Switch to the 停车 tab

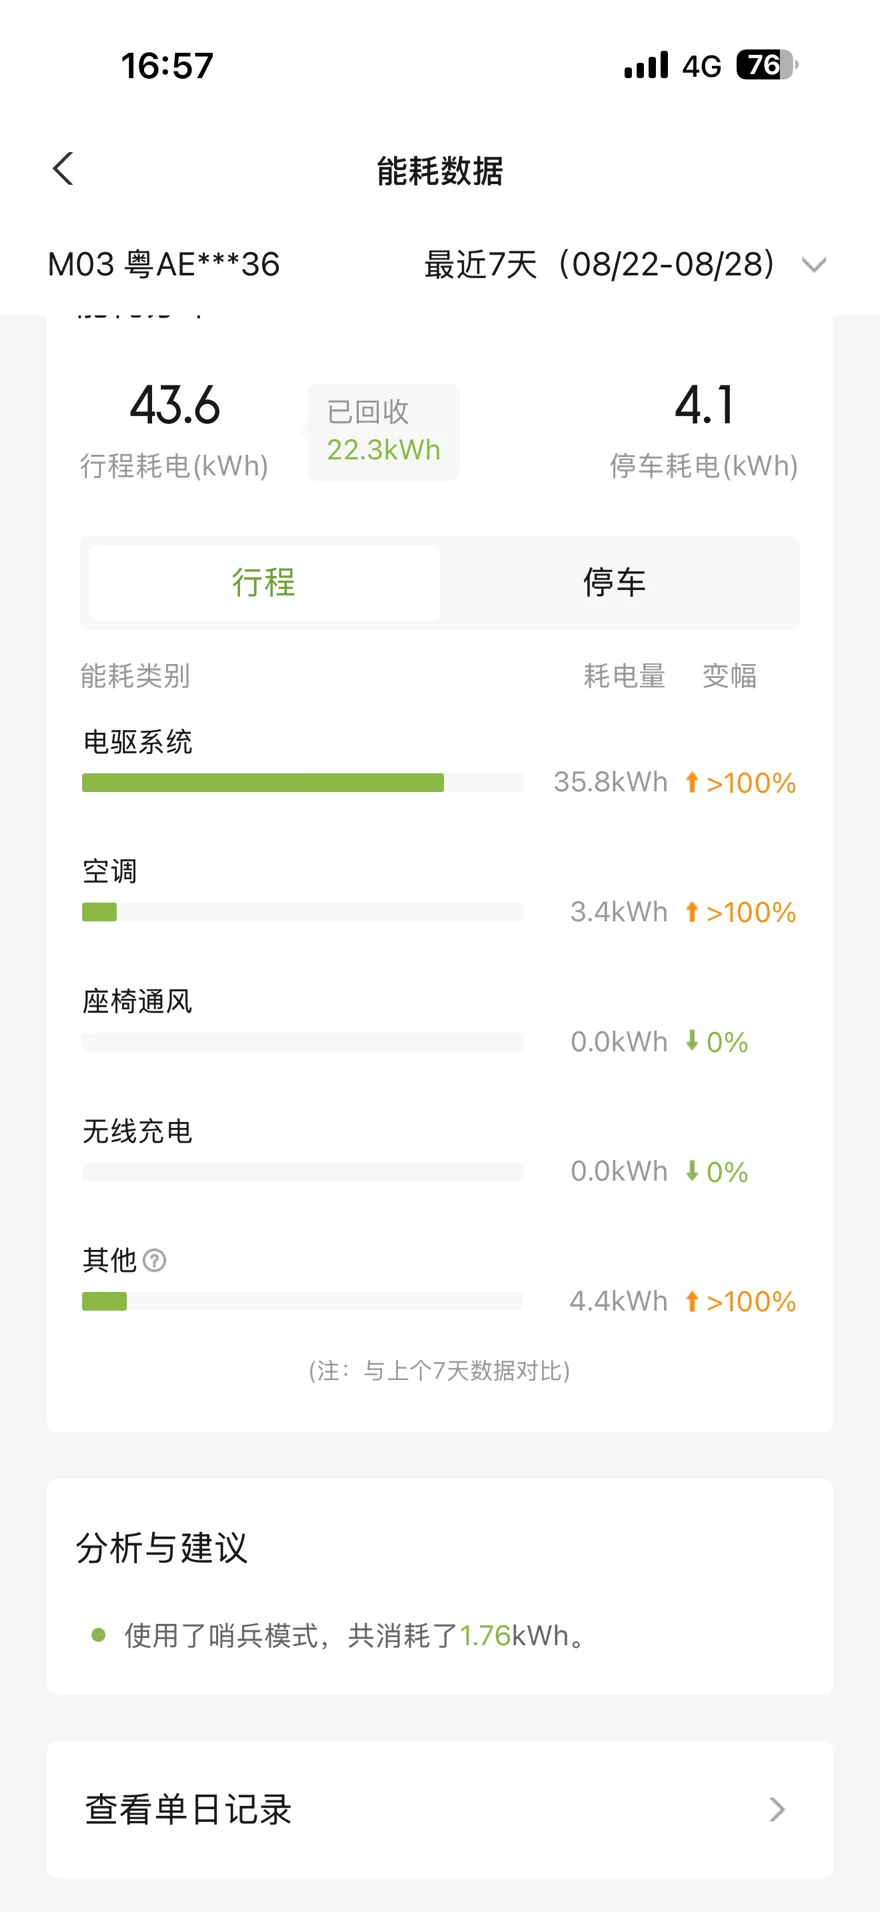click(615, 582)
